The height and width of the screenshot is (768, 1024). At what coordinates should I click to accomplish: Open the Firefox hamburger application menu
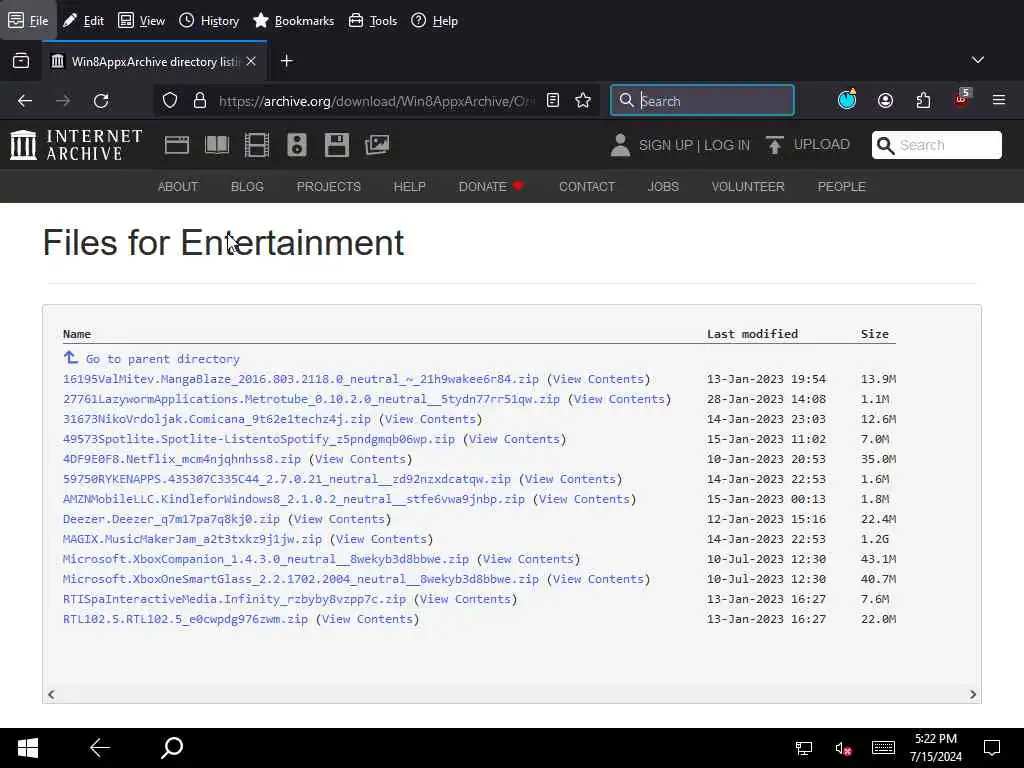pyautogui.click(x=999, y=100)
